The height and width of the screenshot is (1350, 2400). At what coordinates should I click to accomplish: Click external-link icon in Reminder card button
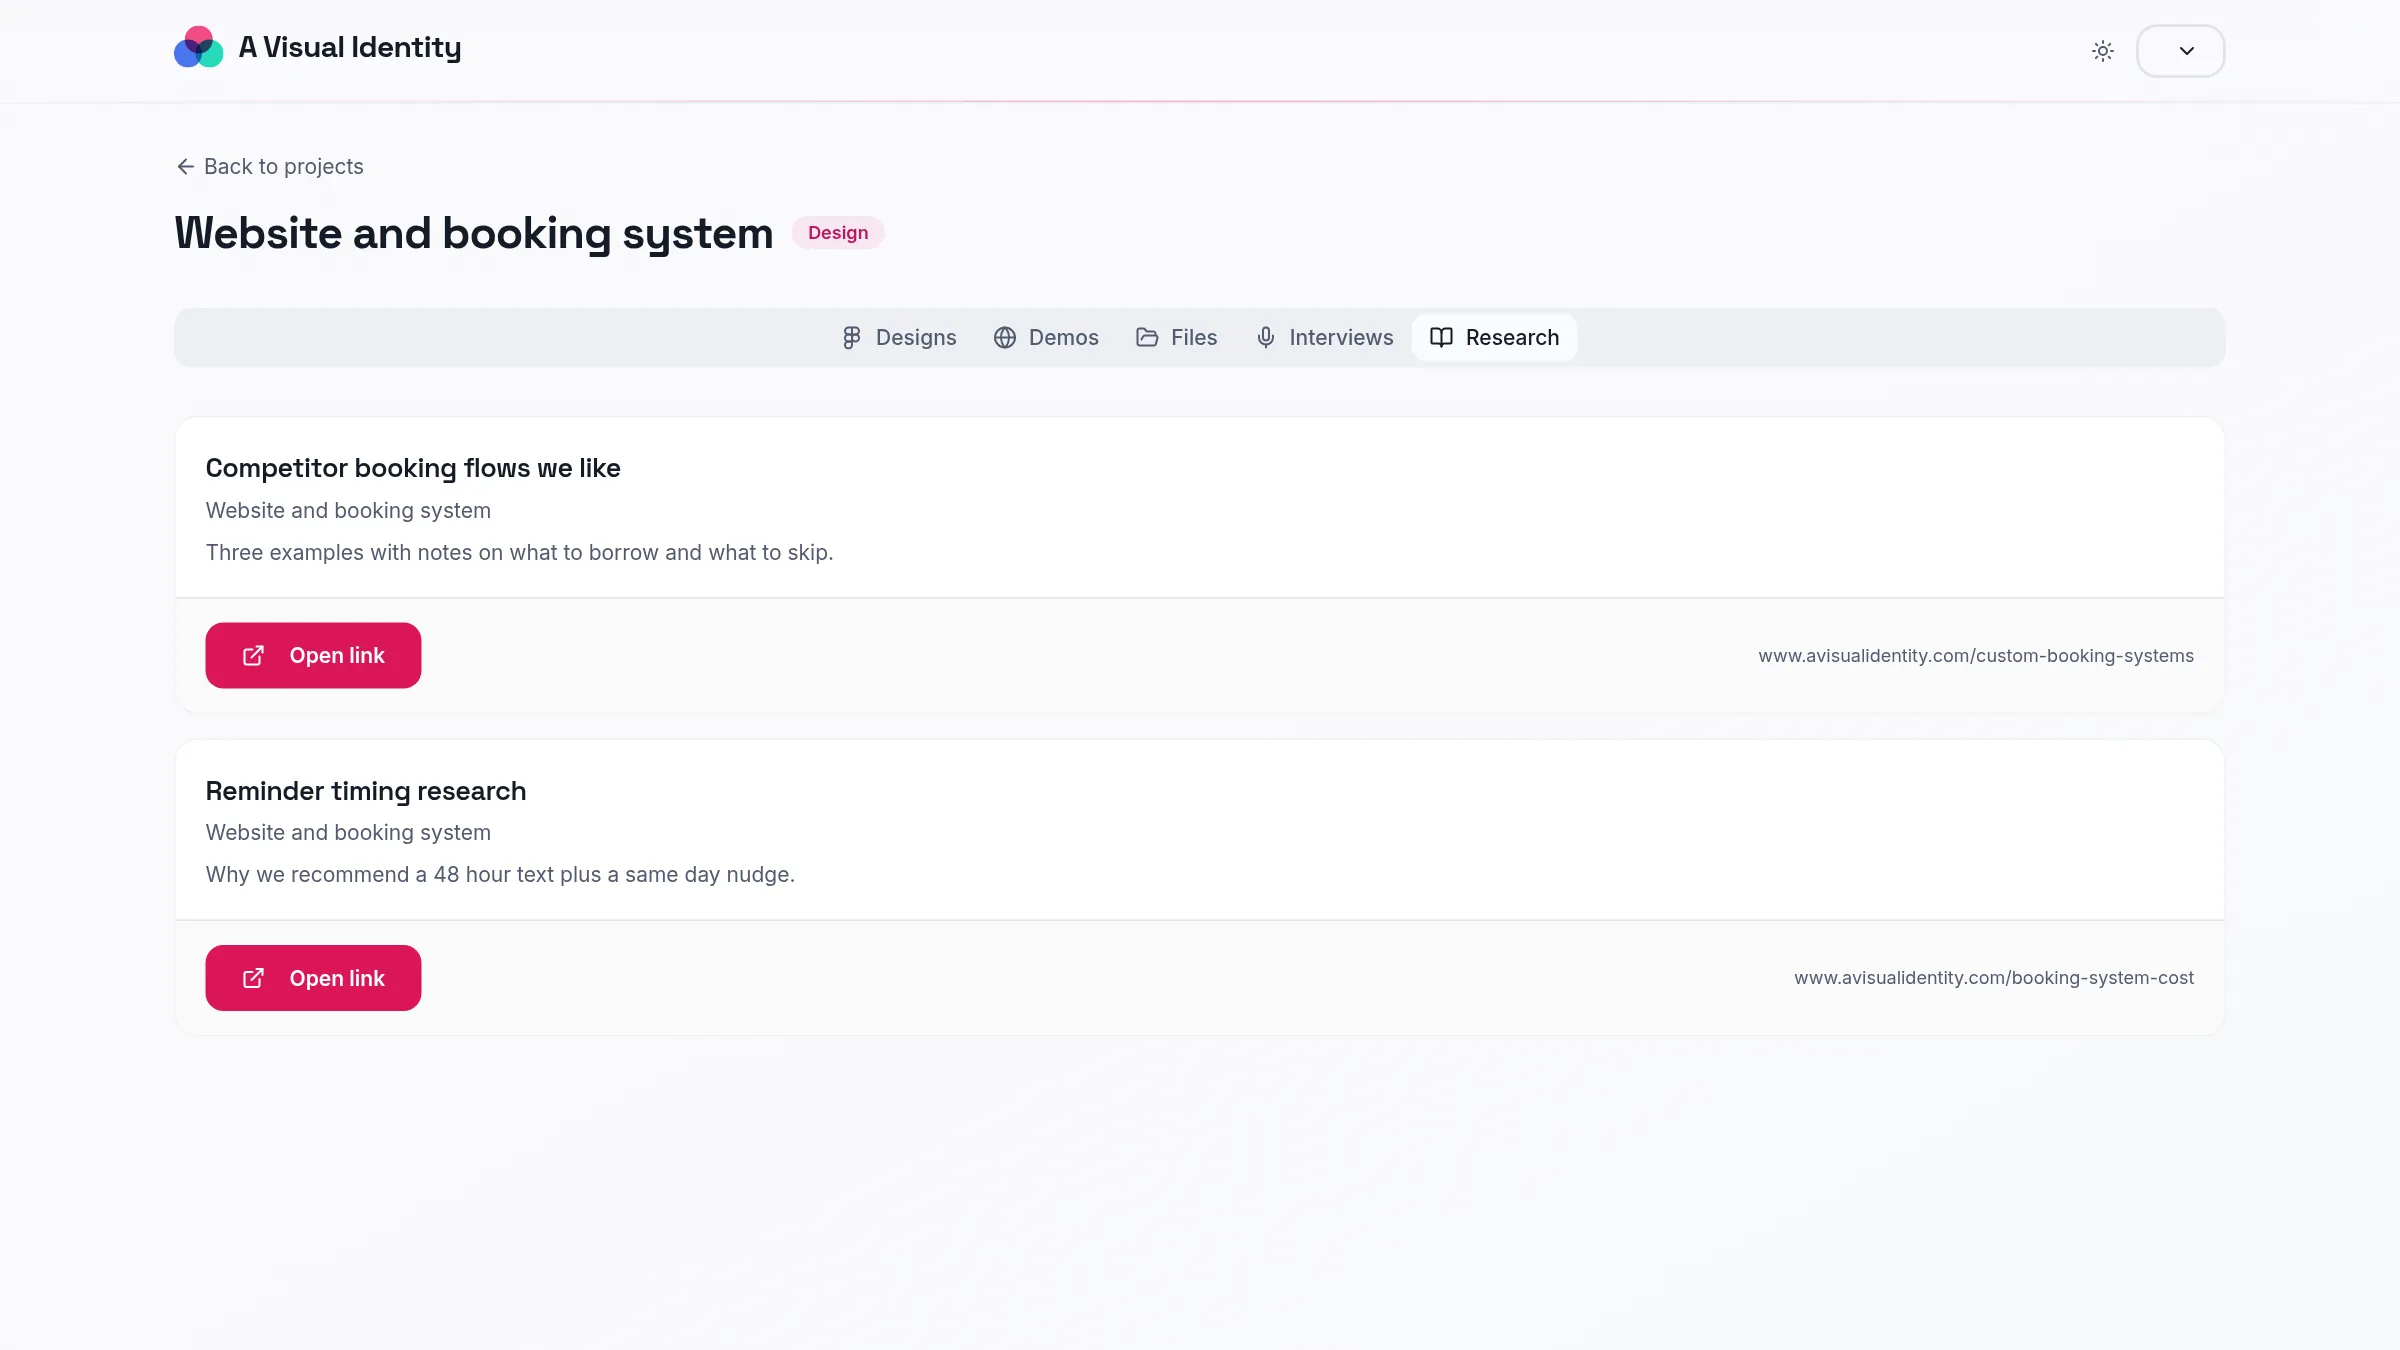pos(254,978)
